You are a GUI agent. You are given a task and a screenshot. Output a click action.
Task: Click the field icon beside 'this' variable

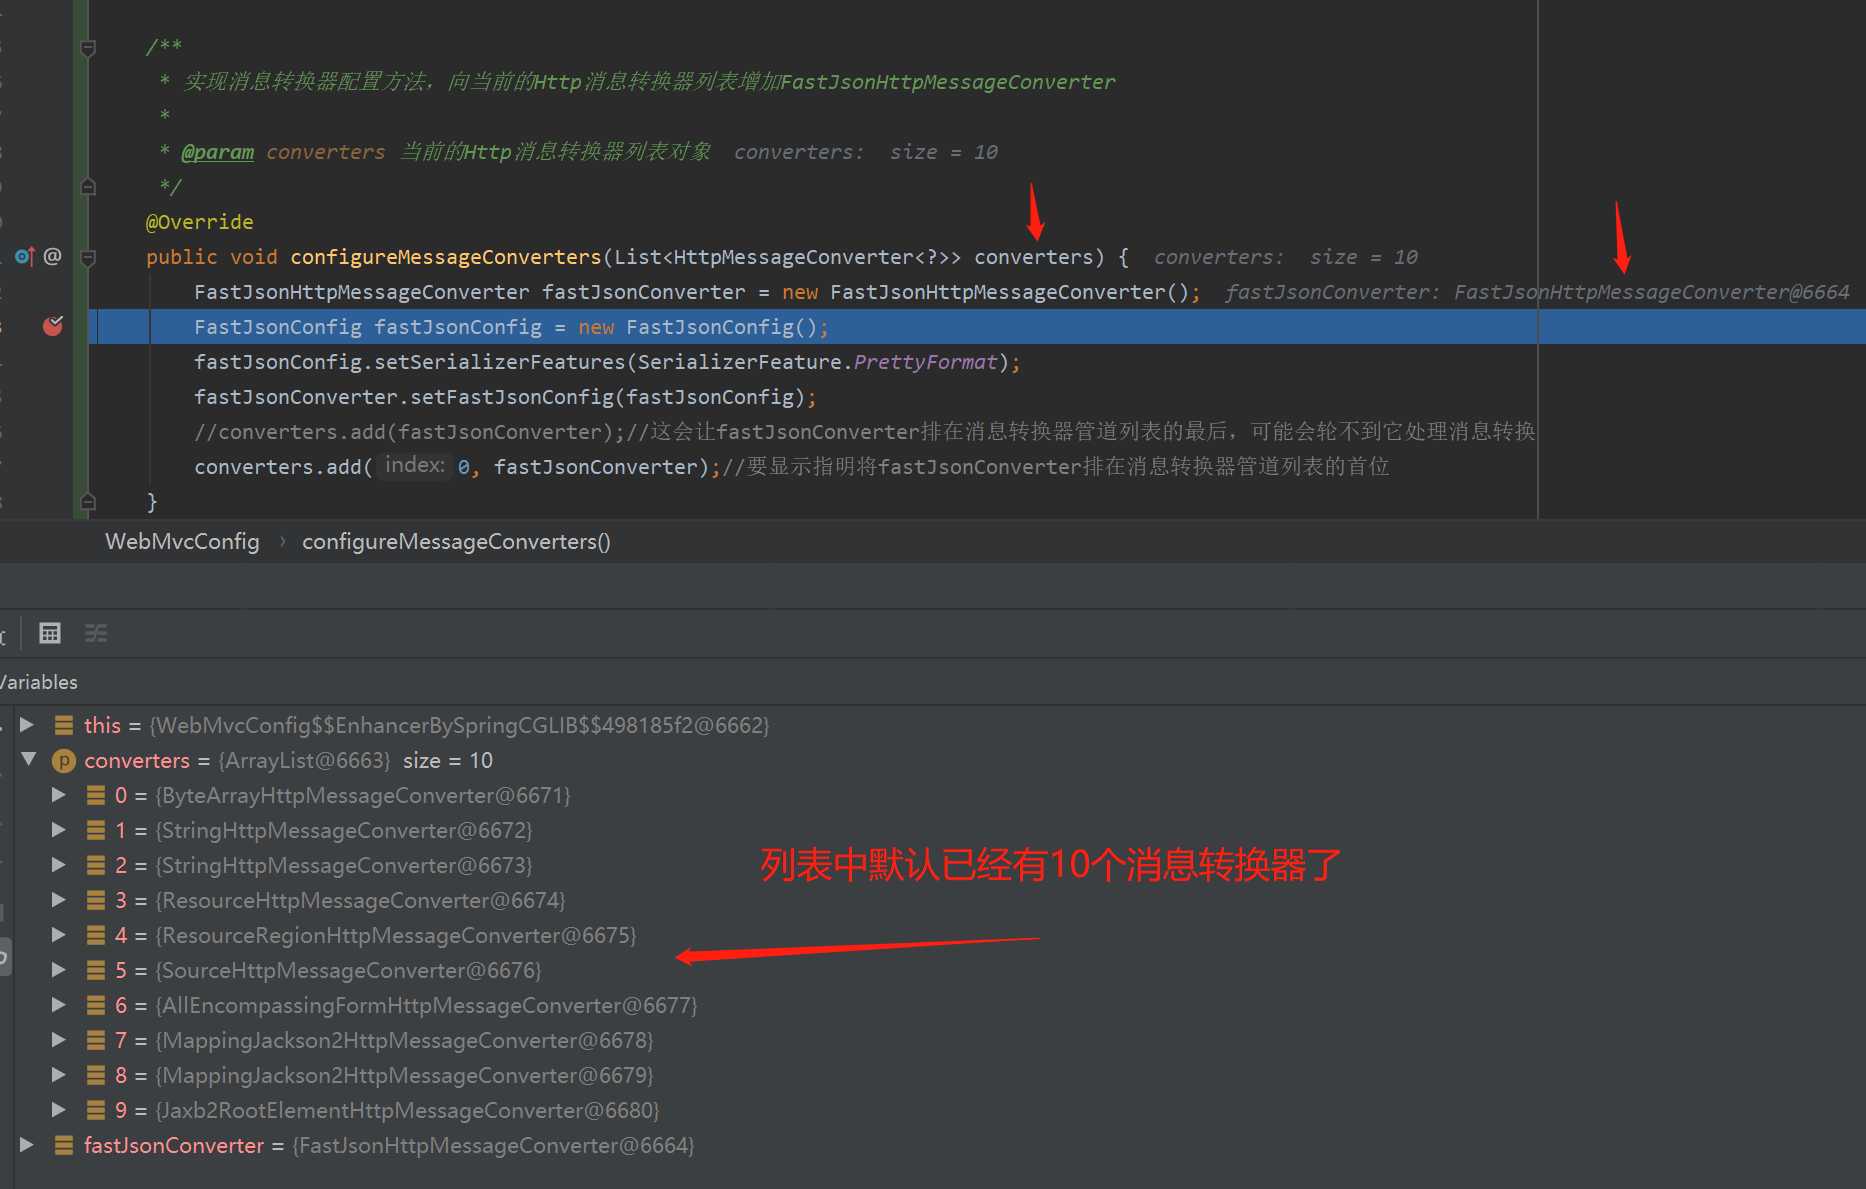click(x=64, y=725)
